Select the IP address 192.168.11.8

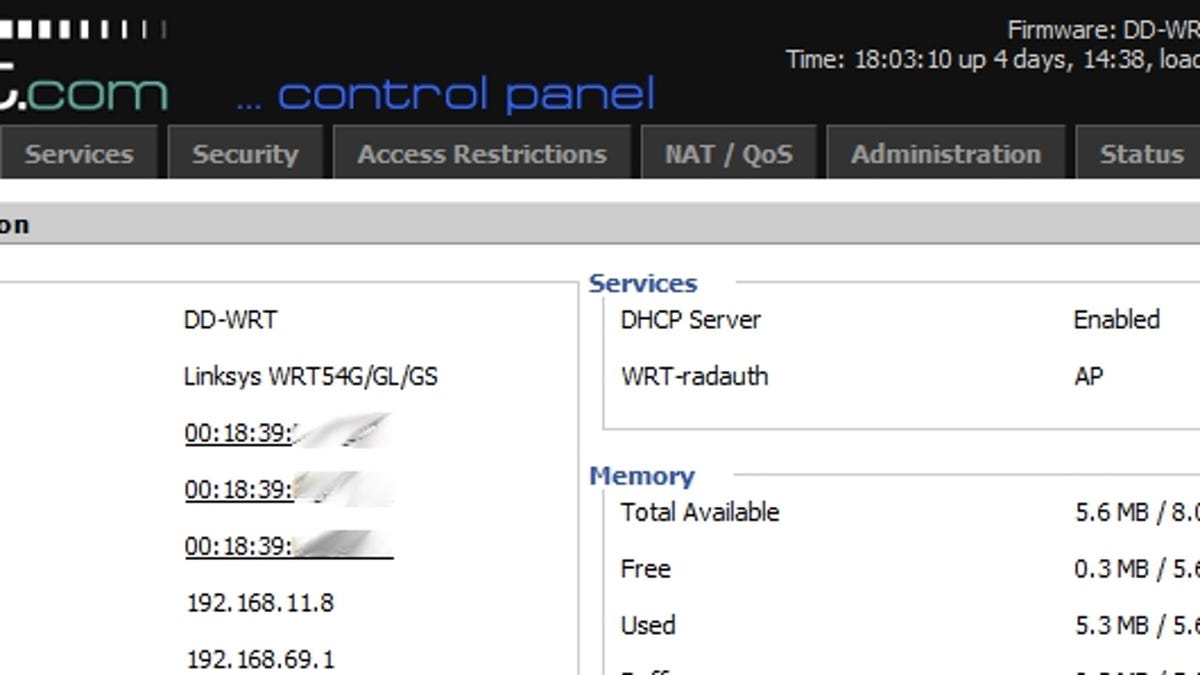(260, 603)
